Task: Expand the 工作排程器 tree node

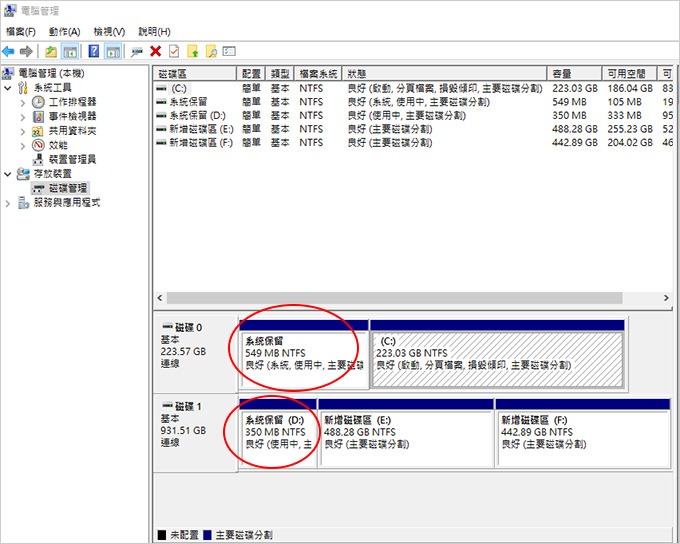Action: (23, 103)
